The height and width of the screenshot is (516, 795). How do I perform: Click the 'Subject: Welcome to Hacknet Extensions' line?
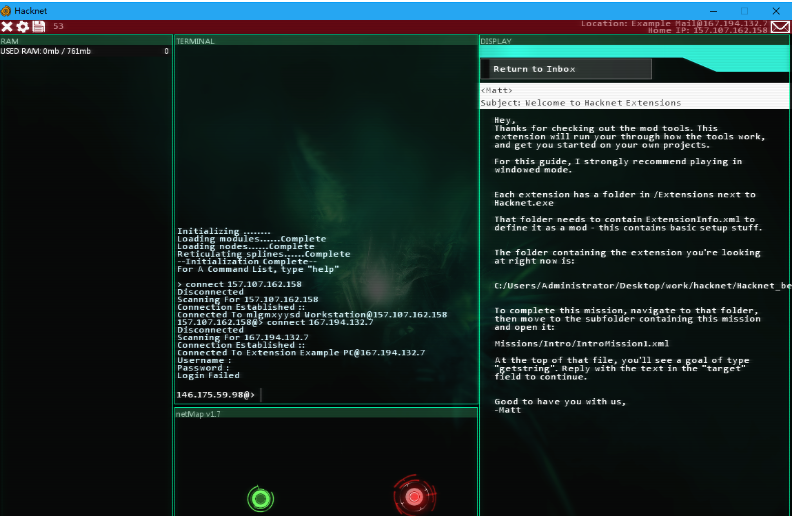(x=581, y=103)
